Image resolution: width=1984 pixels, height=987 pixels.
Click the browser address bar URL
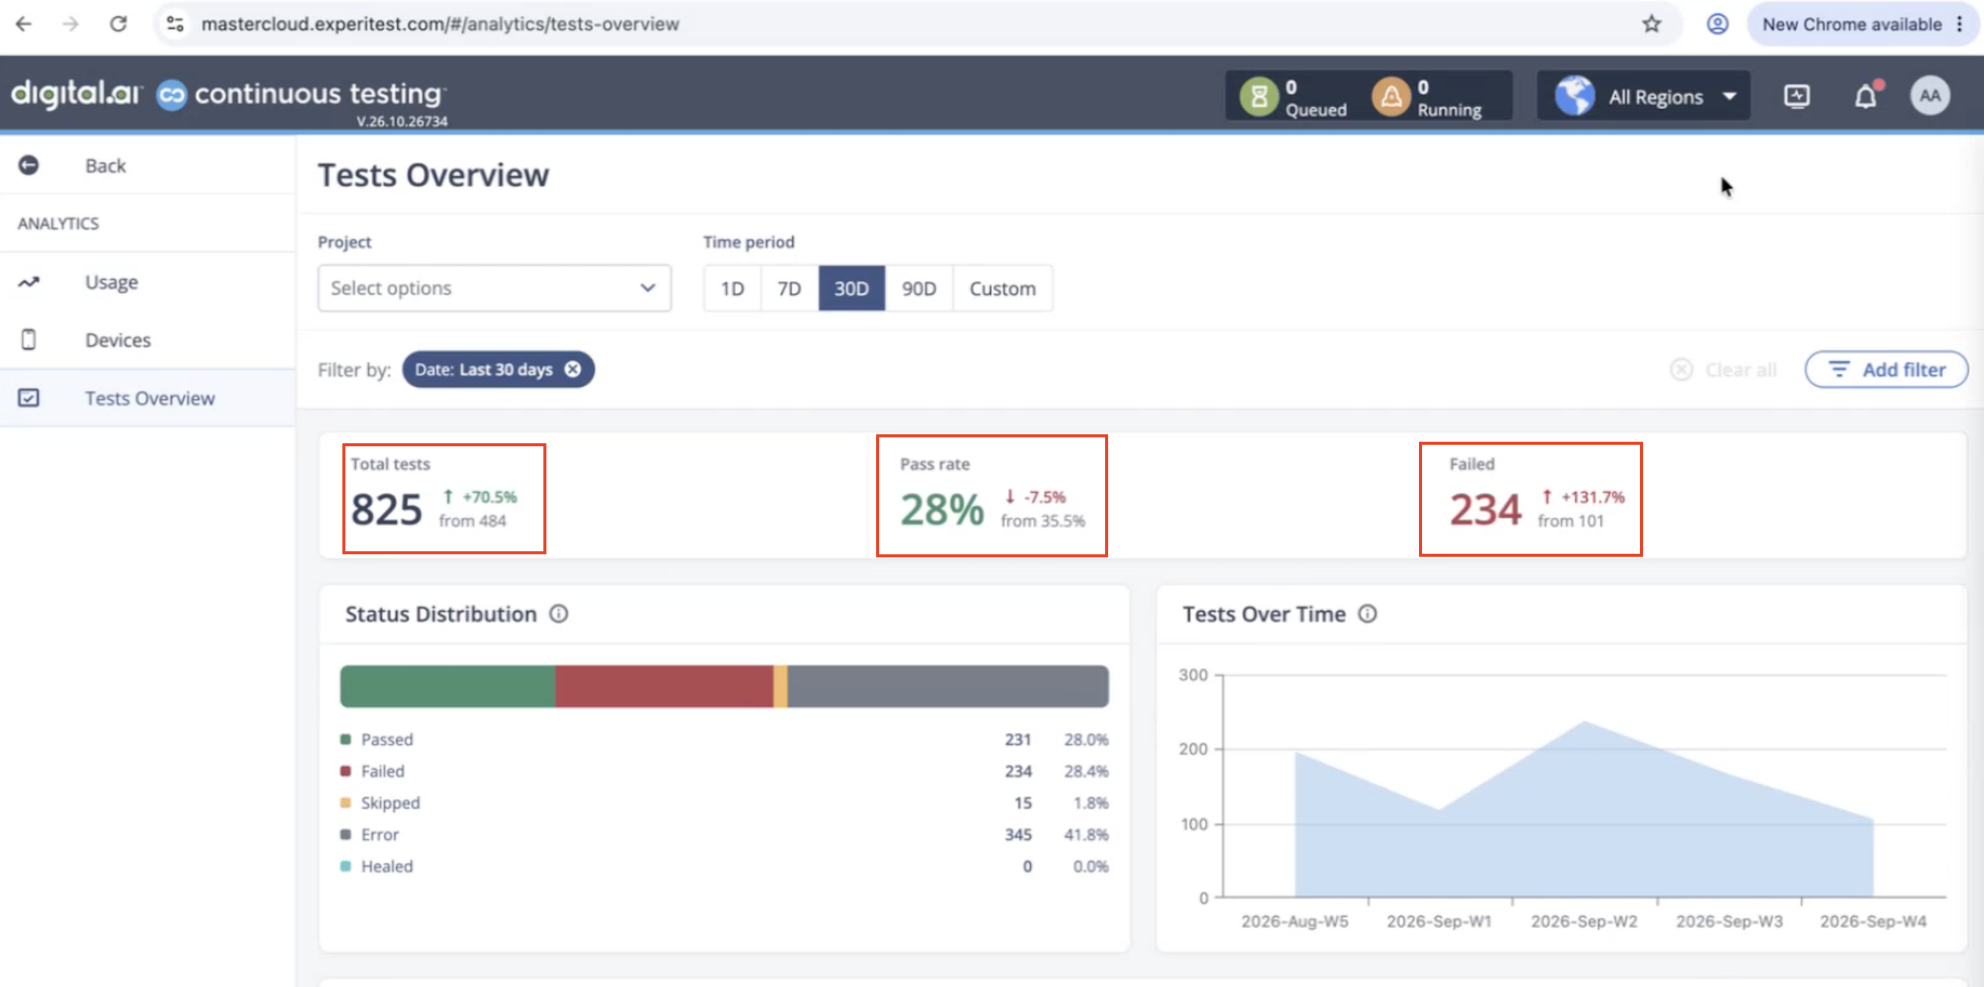click(440, 24)
